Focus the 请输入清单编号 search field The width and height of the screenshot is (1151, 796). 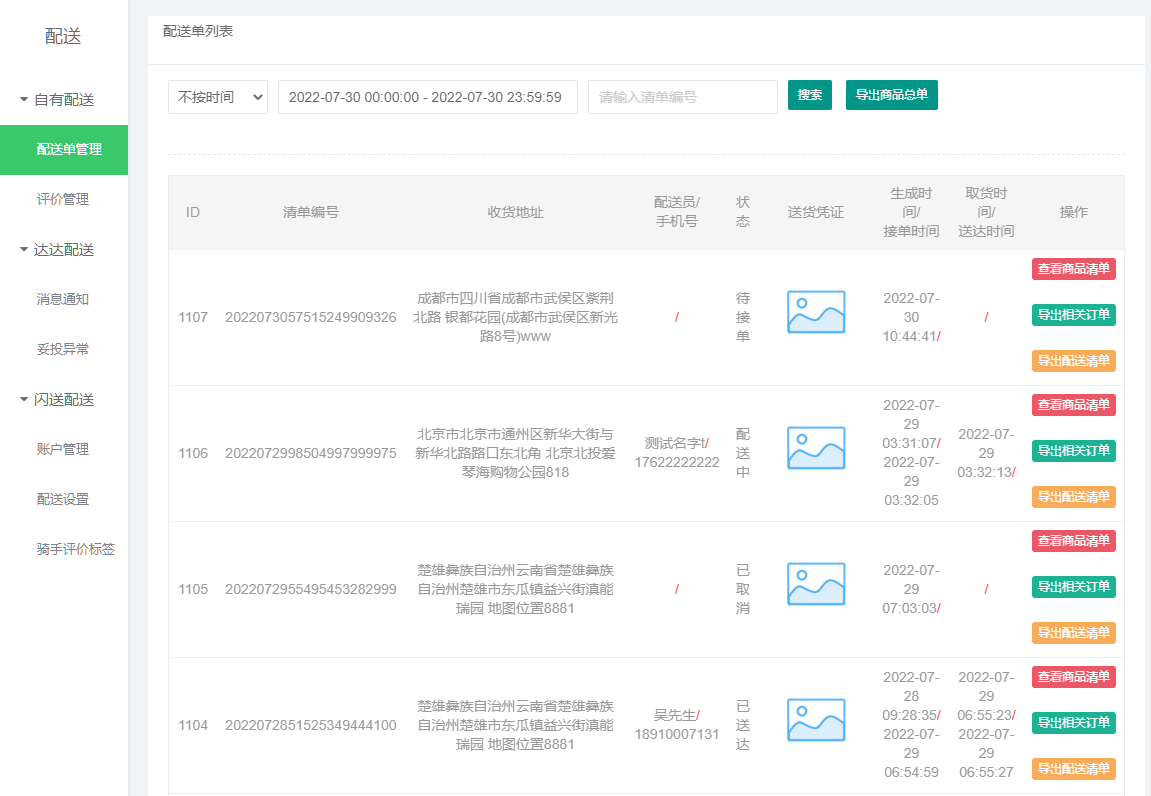(682, 97)
